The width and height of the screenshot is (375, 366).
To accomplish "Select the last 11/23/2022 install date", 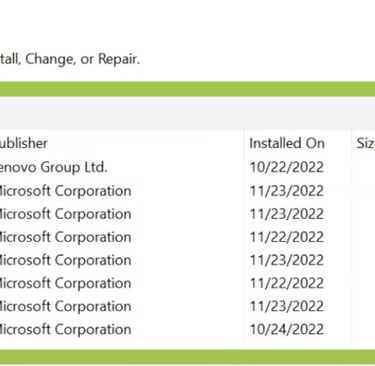I will point(287,306).
